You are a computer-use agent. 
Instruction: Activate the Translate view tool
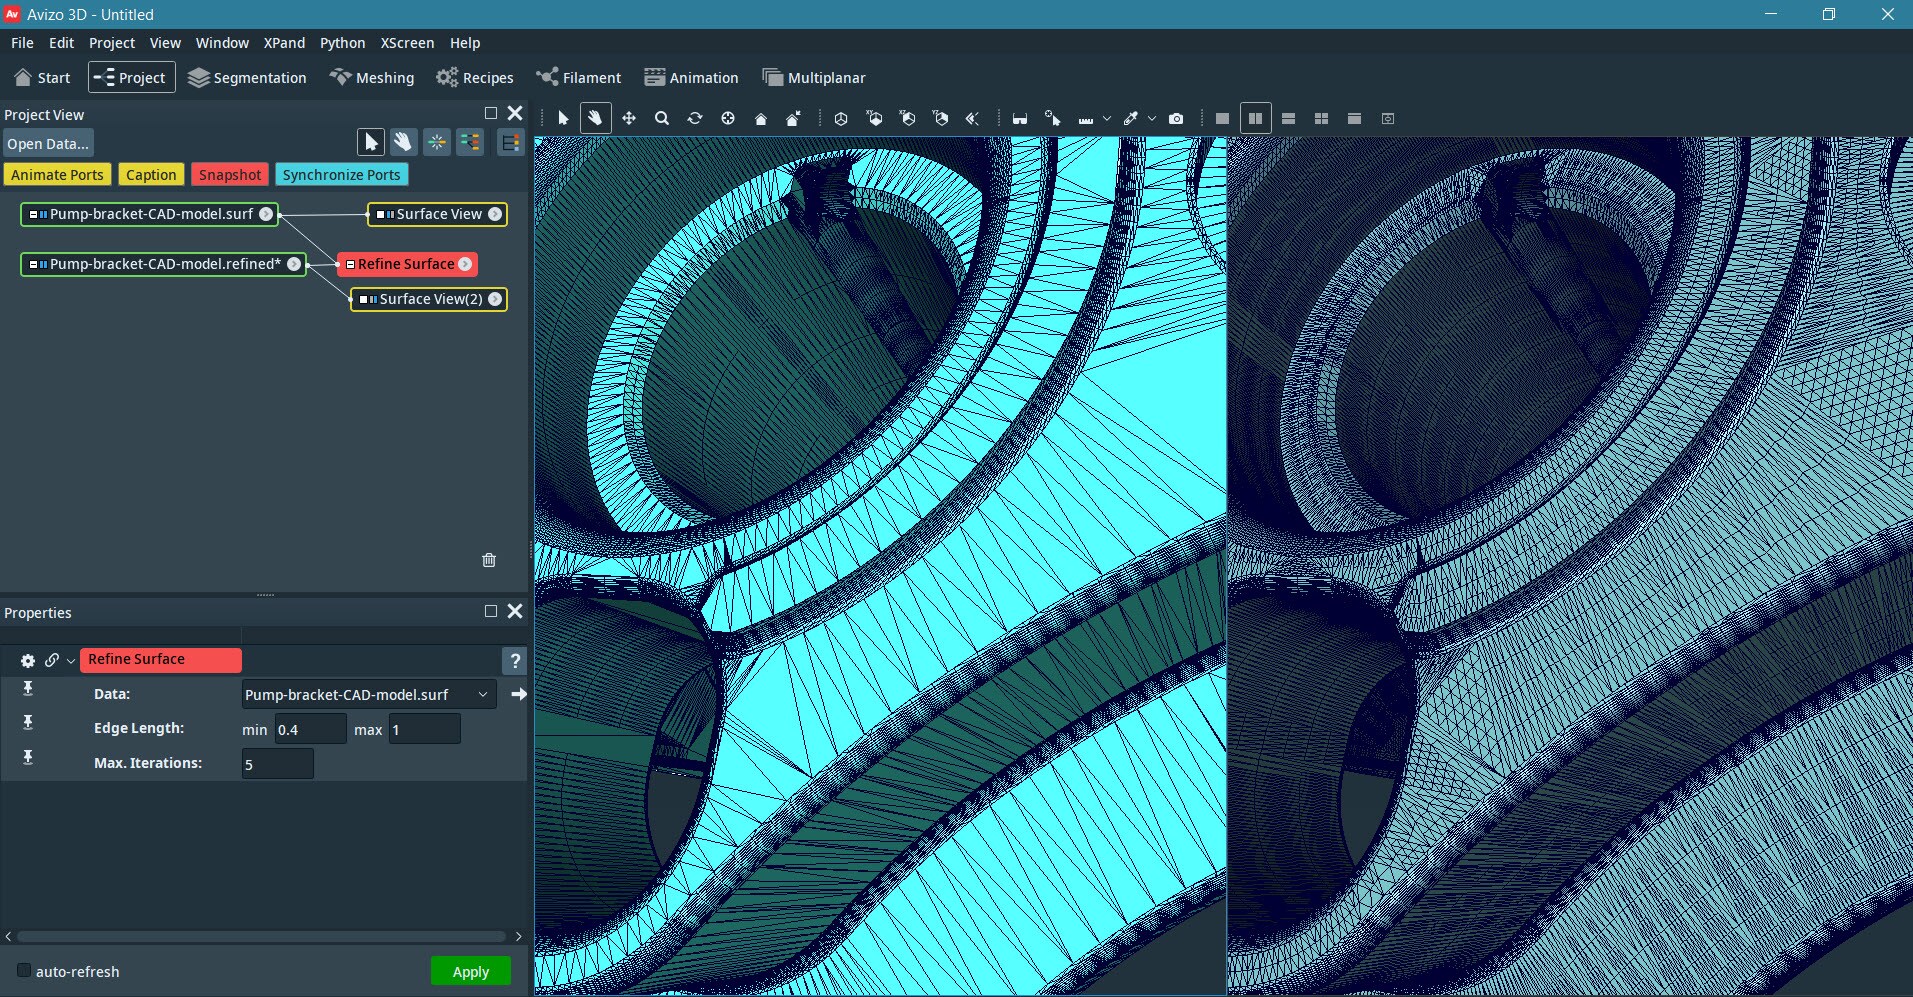[x=629, y=117]
